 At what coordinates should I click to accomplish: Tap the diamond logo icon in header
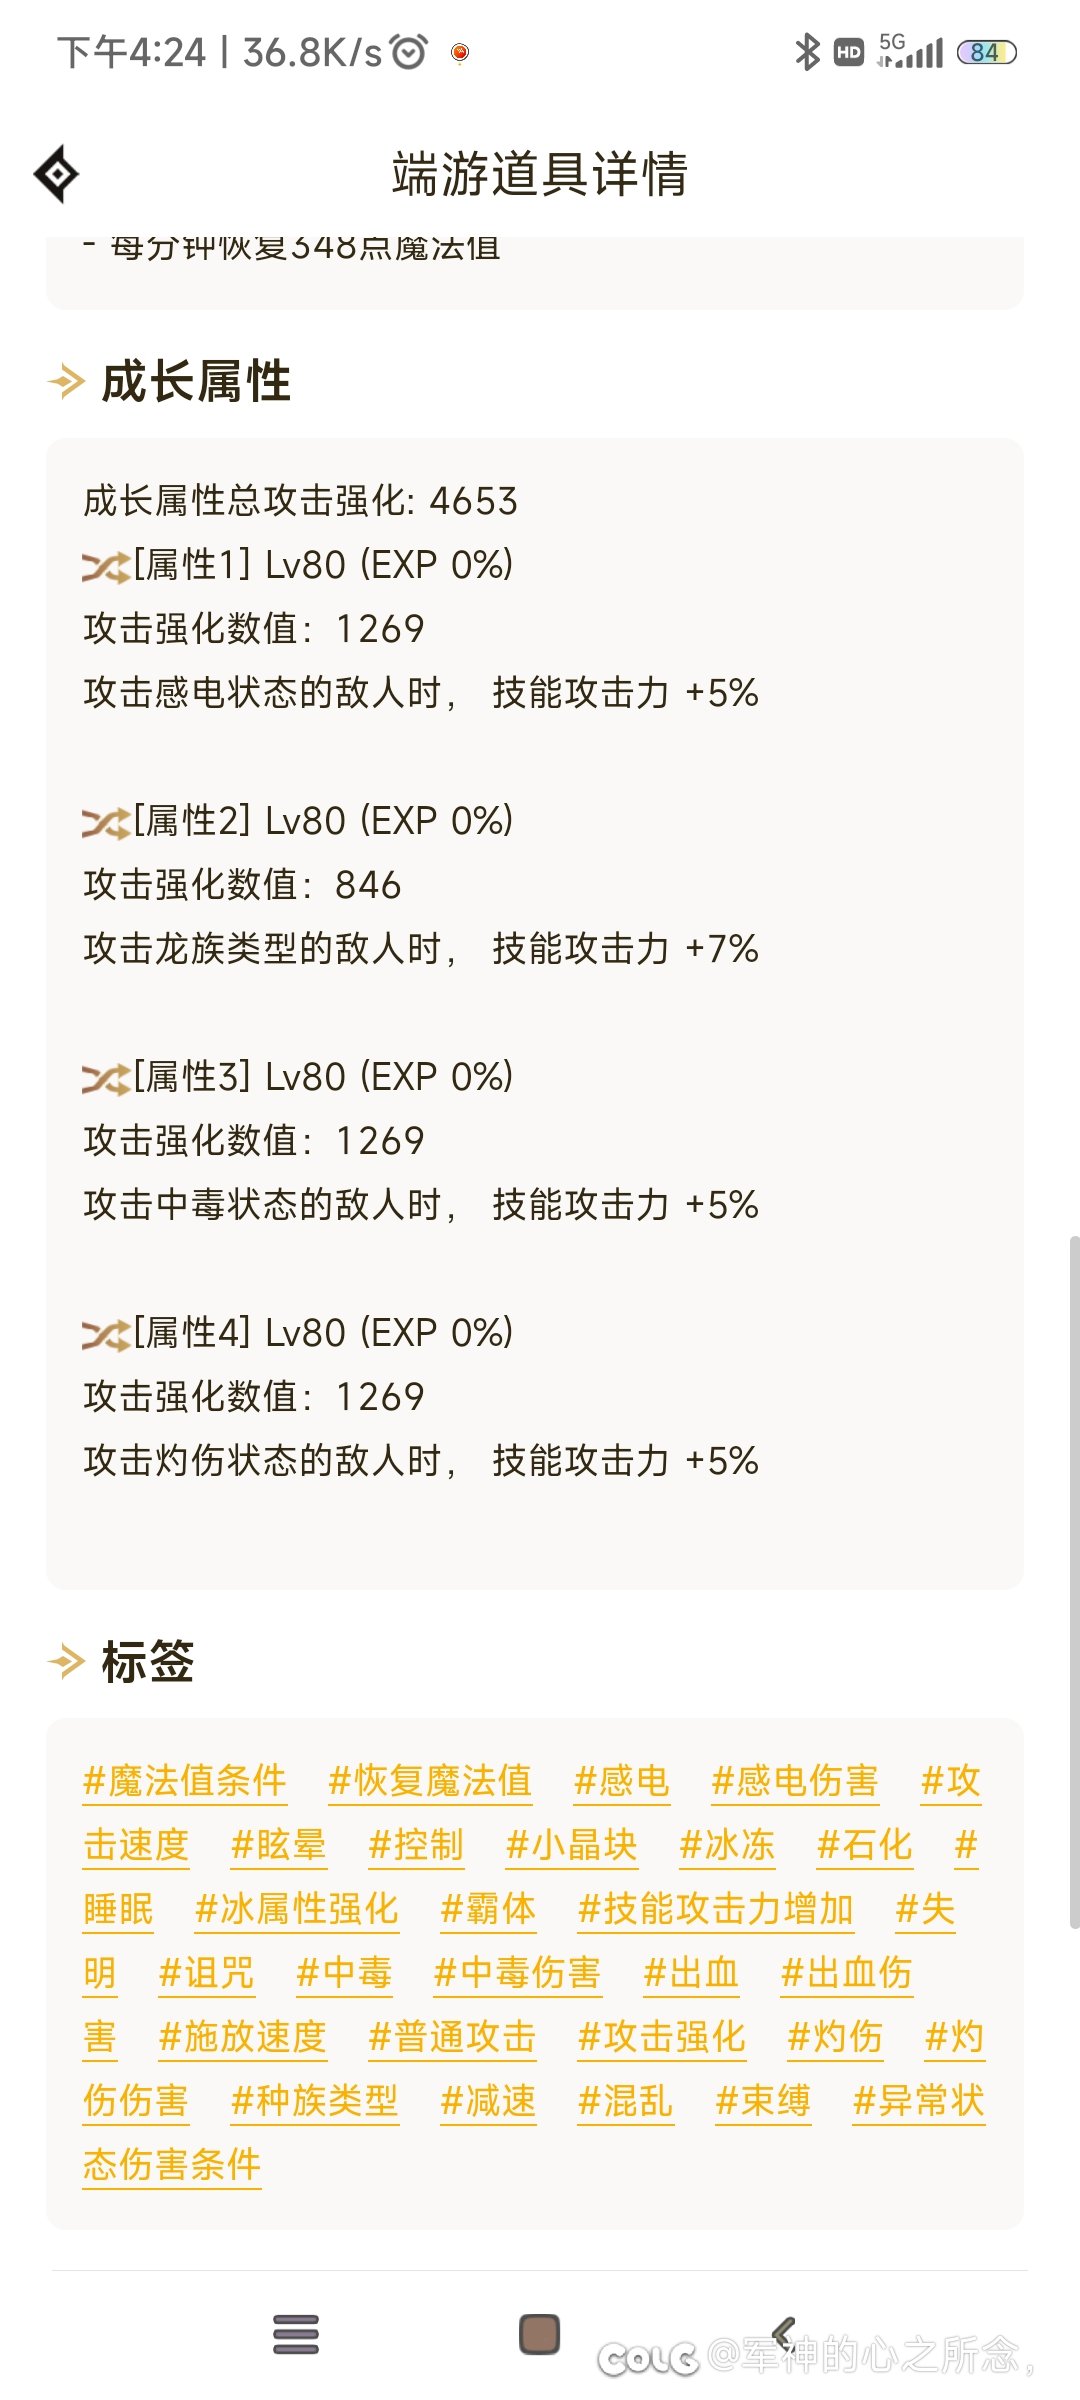pos(57,174)
